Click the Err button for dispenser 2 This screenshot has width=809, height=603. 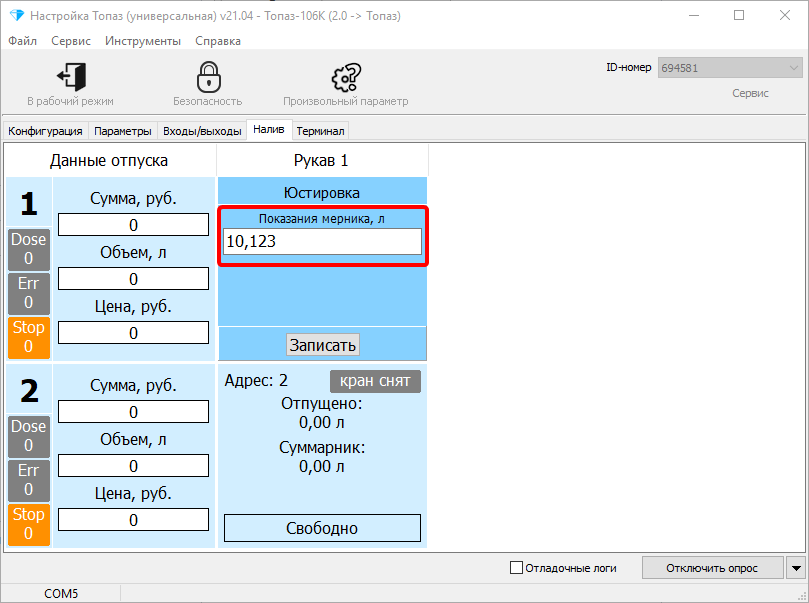(29, 480)
